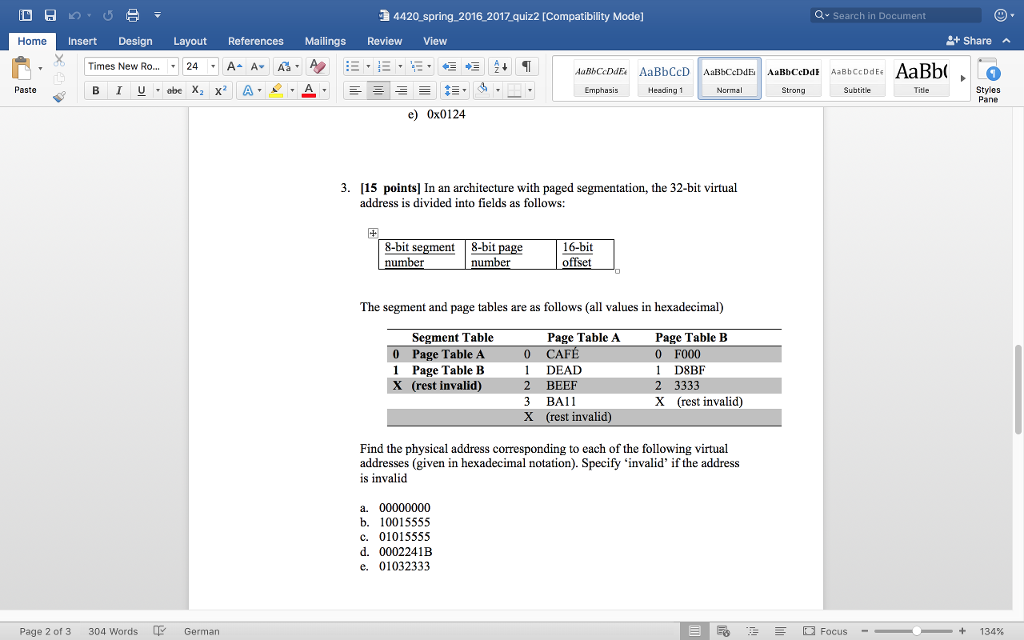
Task: Click the zoom slider in status bar
Action: pos(911,631)
